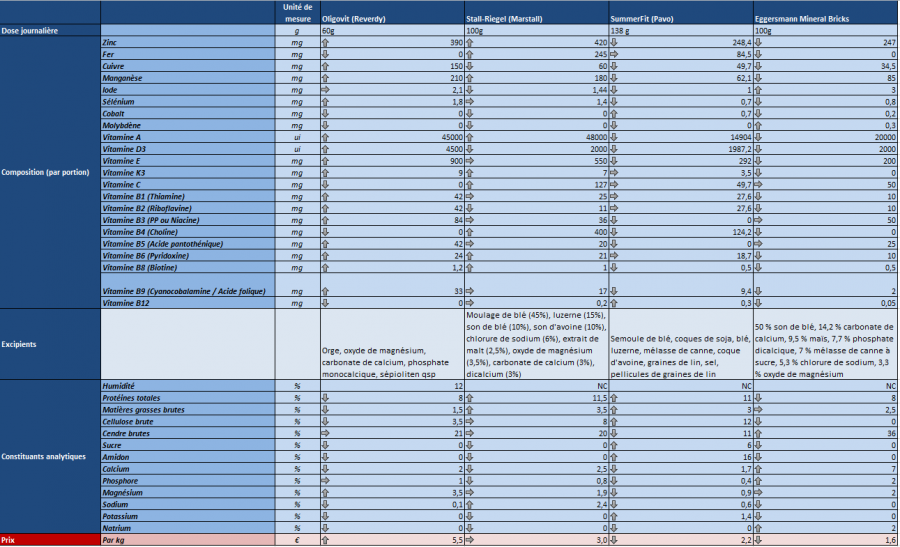Click the Constituants analytiques section label
This screenshot has height=547, width=900.
point(50,457)
